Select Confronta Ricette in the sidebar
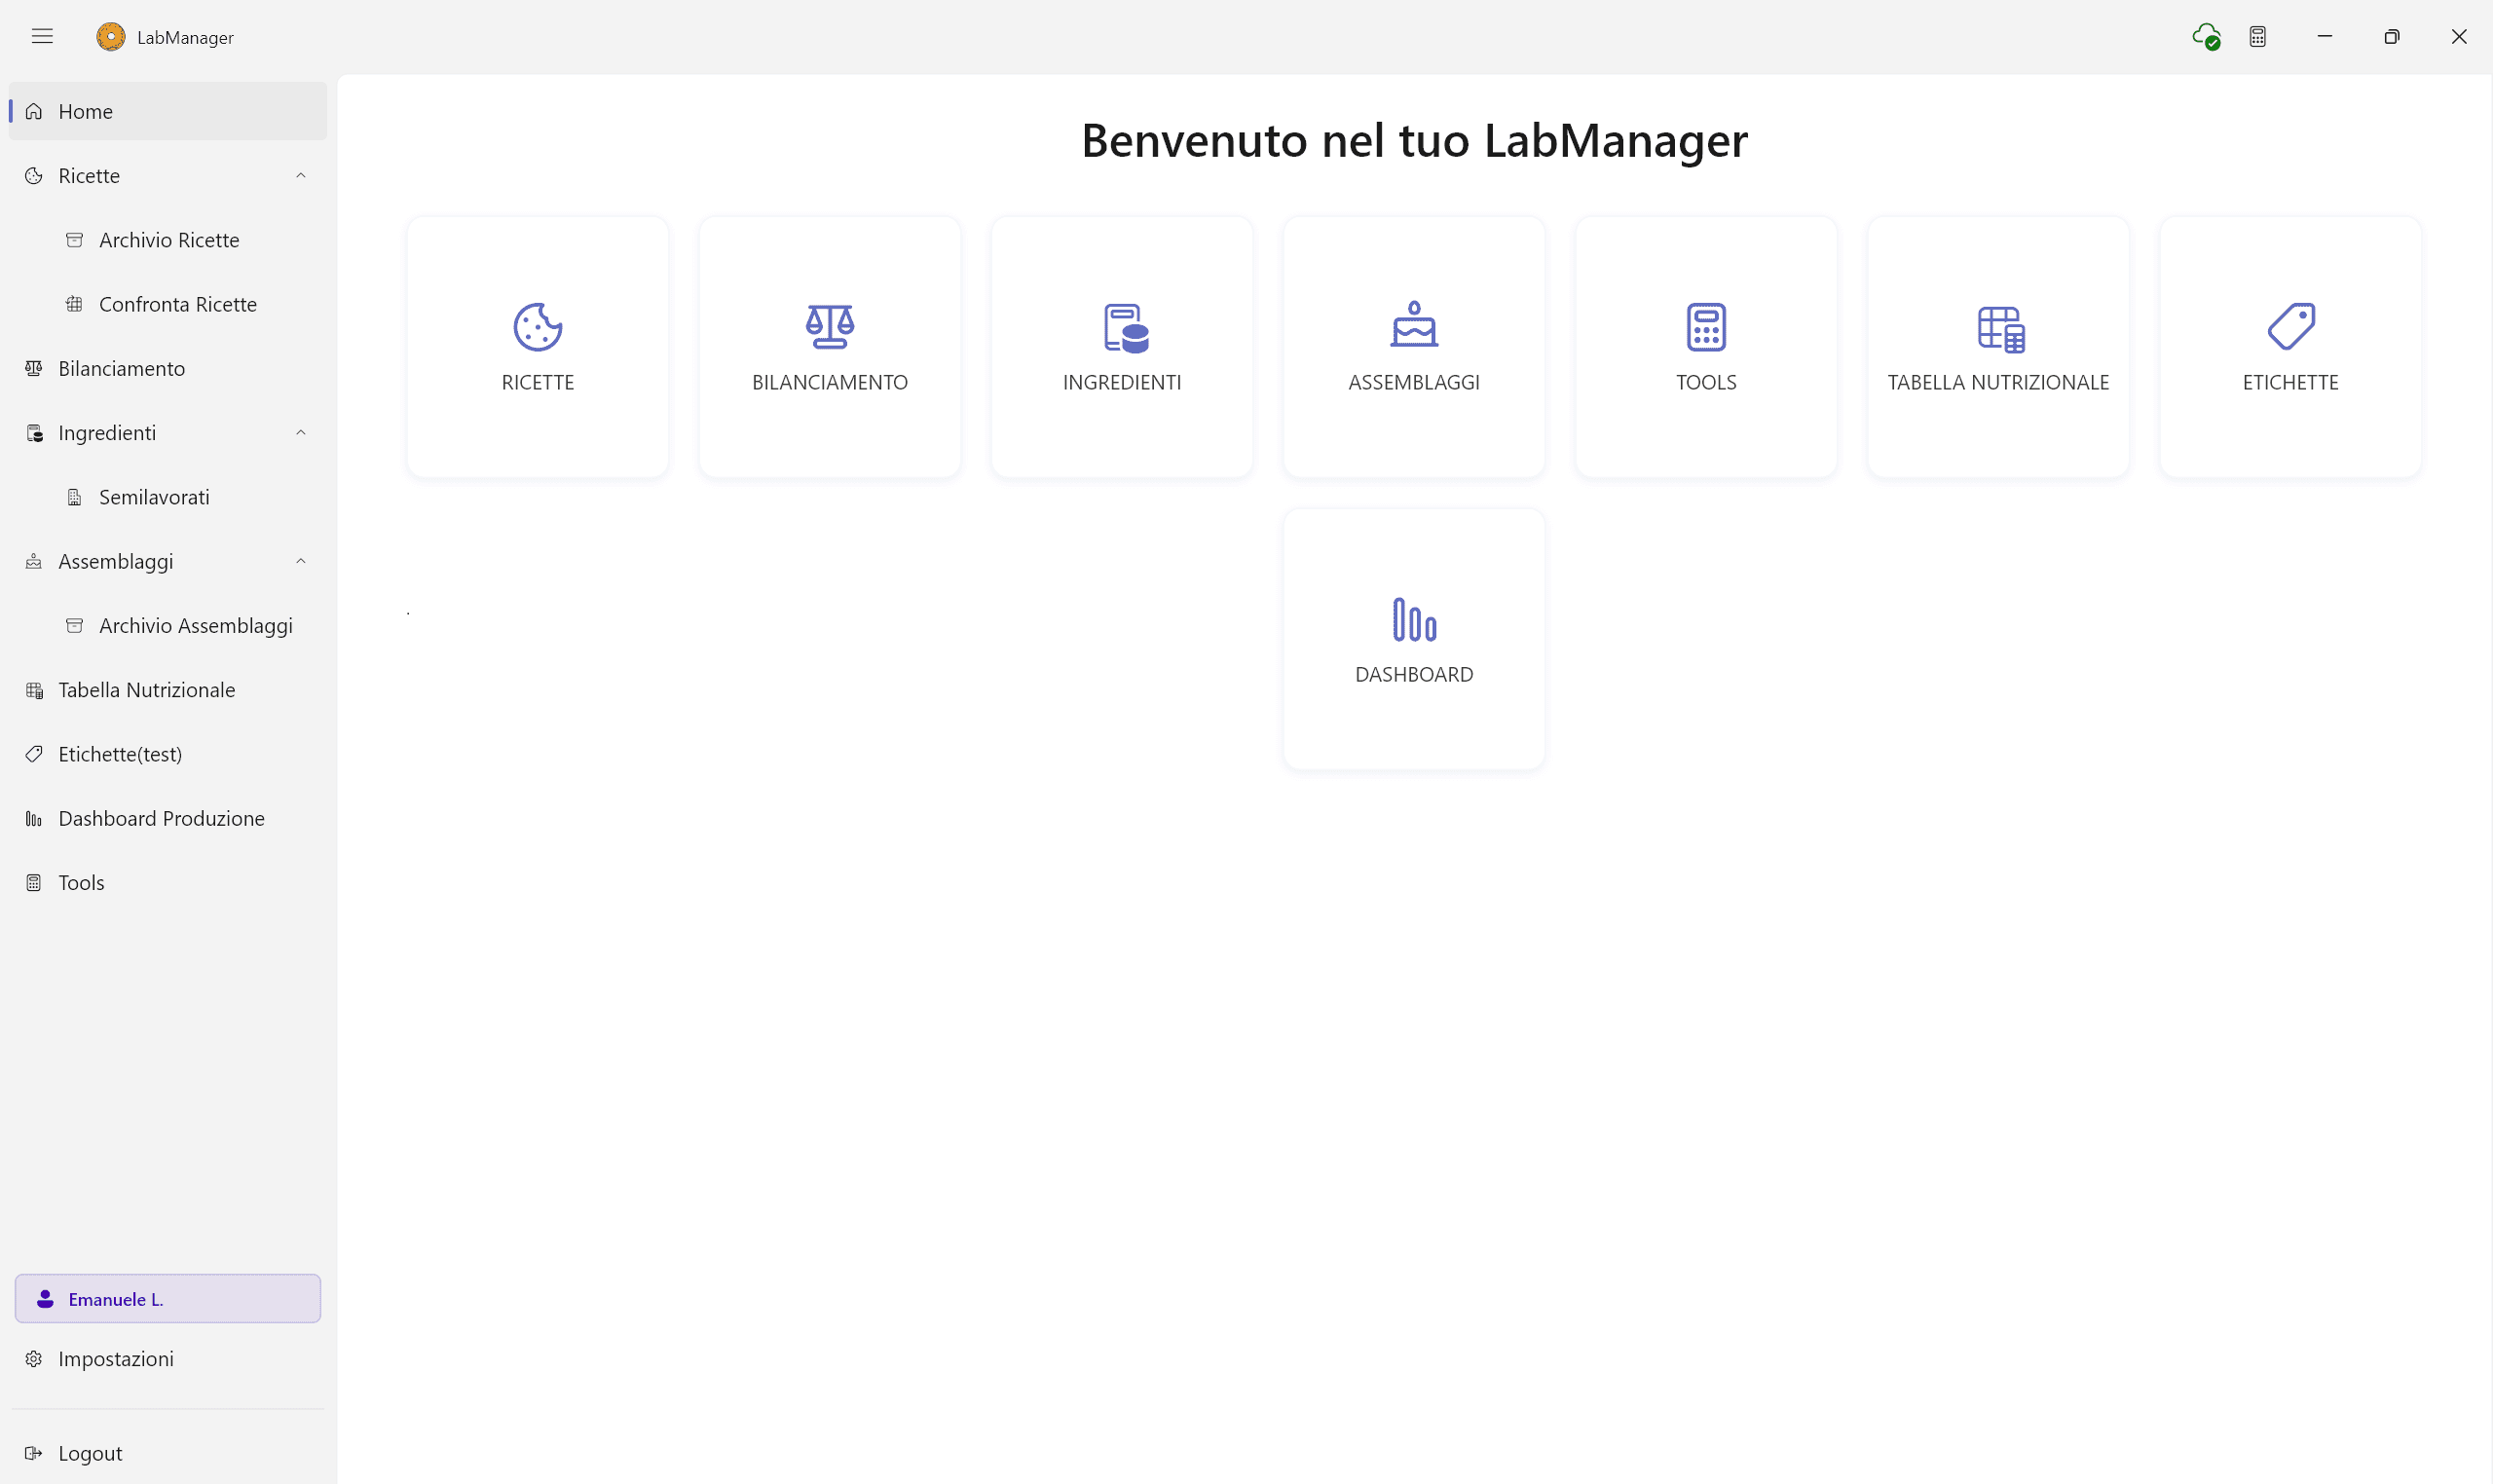2493x1484 pixels. click(177, 304)
